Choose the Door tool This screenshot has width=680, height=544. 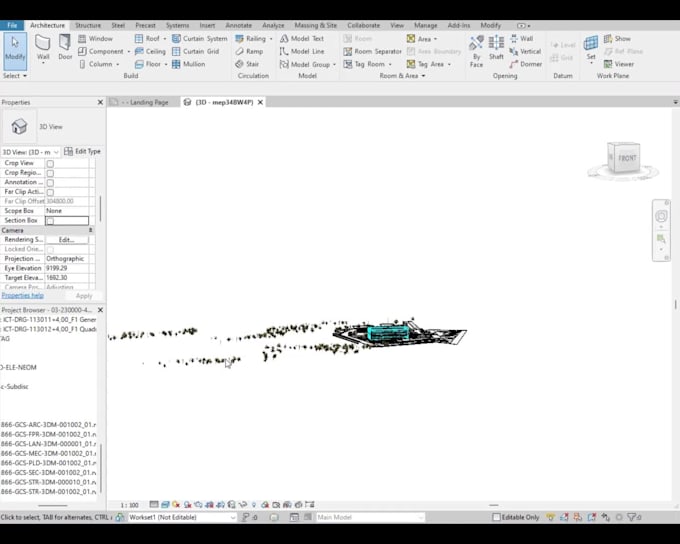pyautogui.click(x=65, y=48)
